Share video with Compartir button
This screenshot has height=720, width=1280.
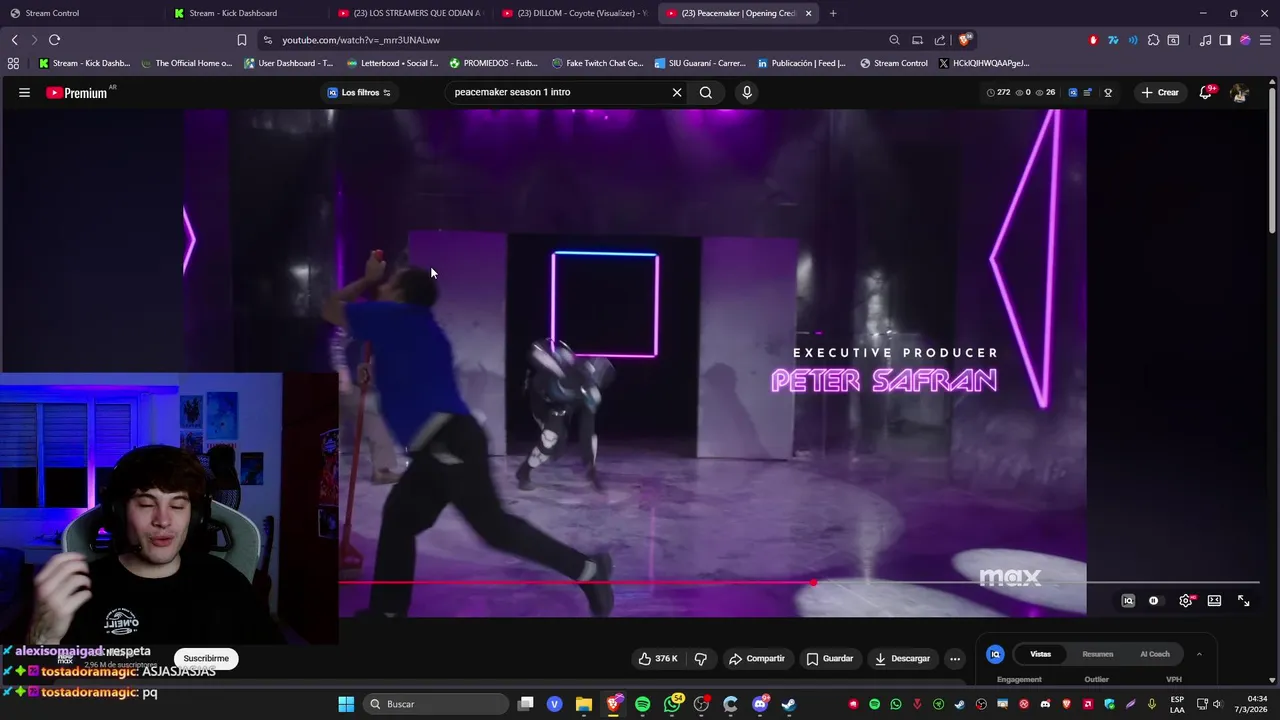pos(757,658)
